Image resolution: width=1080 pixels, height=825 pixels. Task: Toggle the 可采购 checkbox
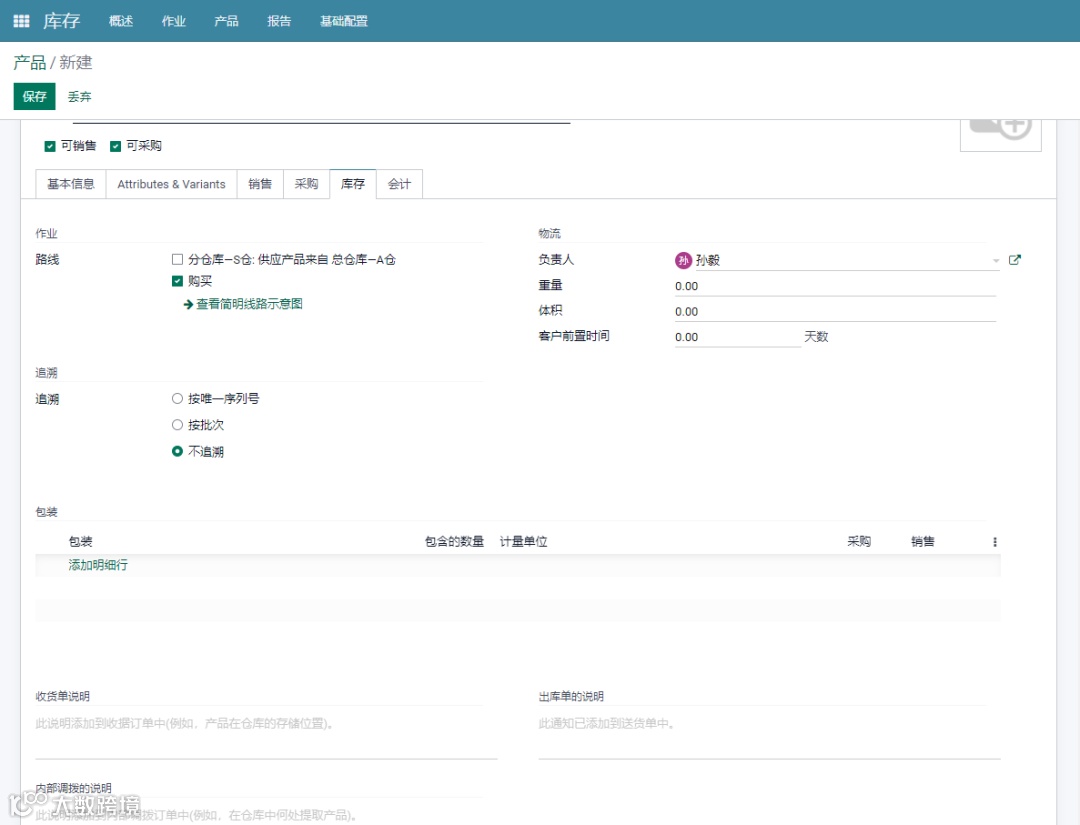click(116, 146)
